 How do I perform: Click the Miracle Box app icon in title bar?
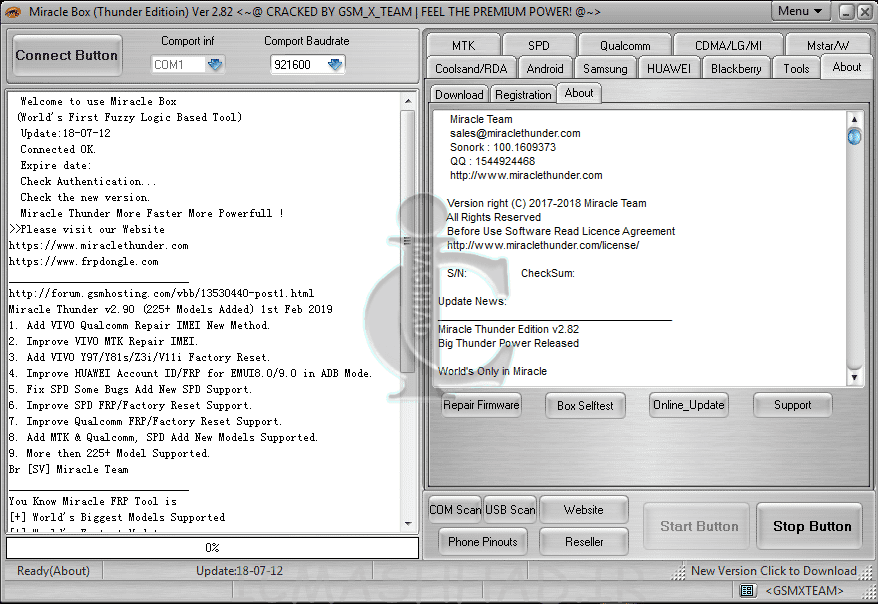point(12,11)
